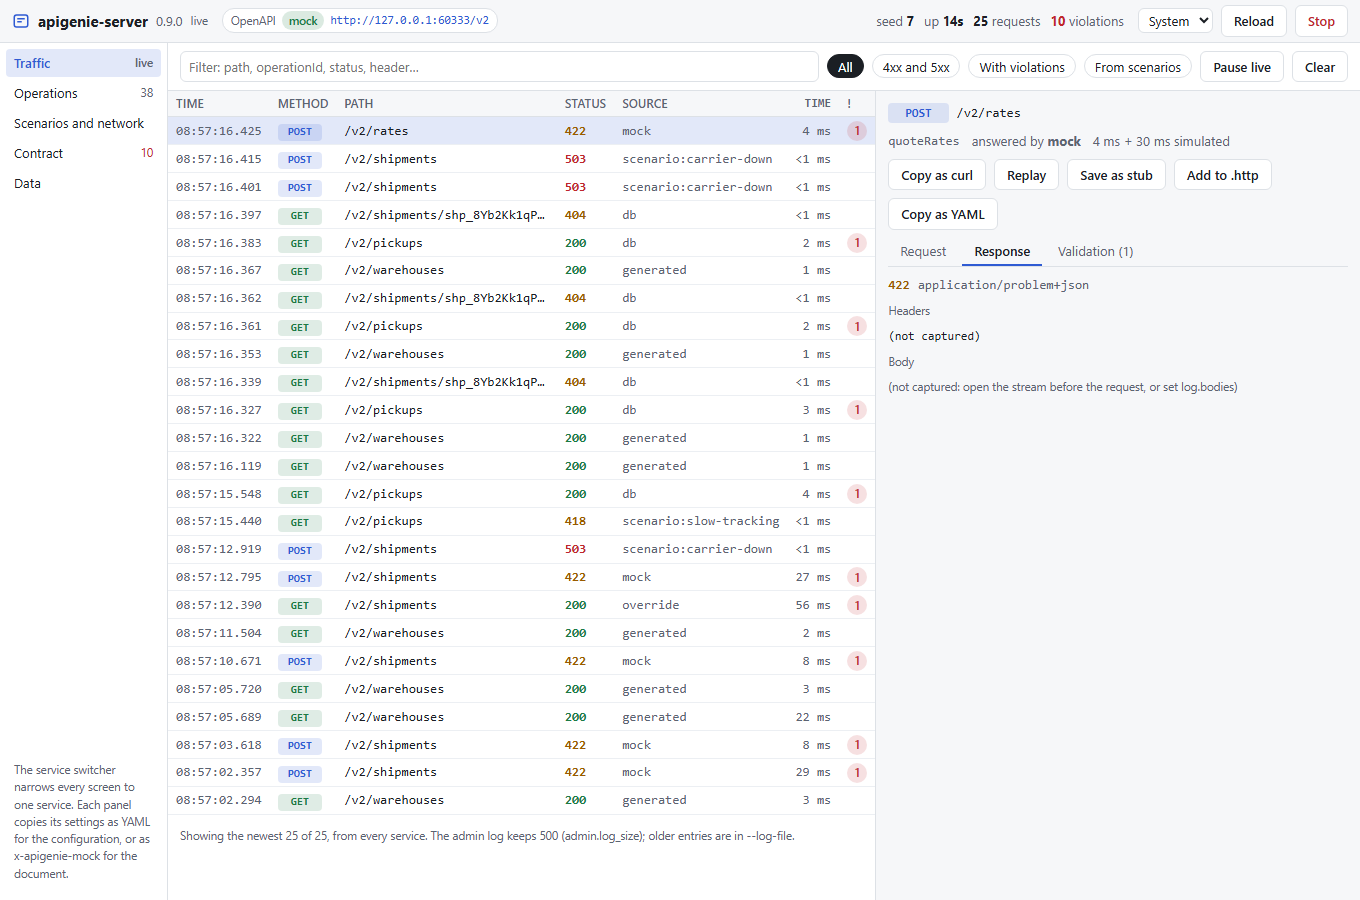This screenshot has width=1360, height=900.
Task: Select the 08:57:02.294 warehouses row
Action: tap(521, 800)
